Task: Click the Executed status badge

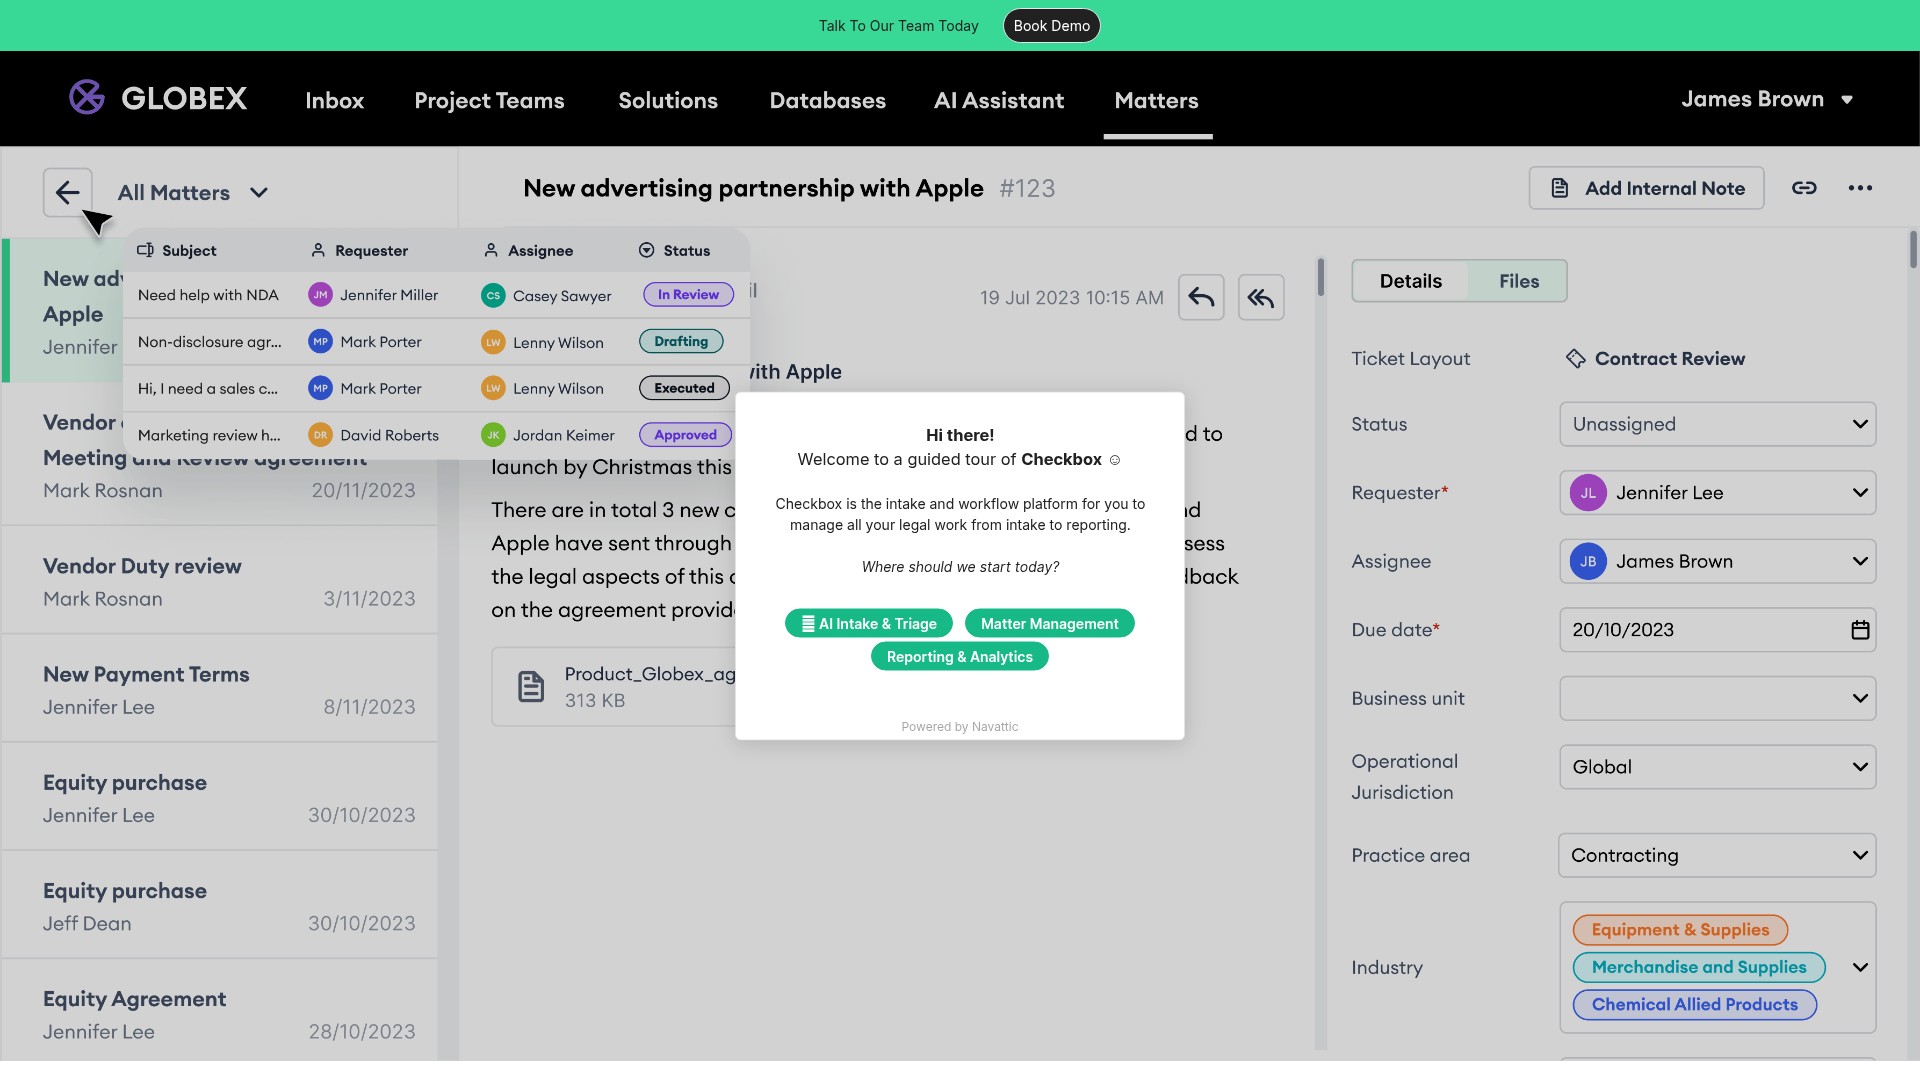Action: [684, 388]
